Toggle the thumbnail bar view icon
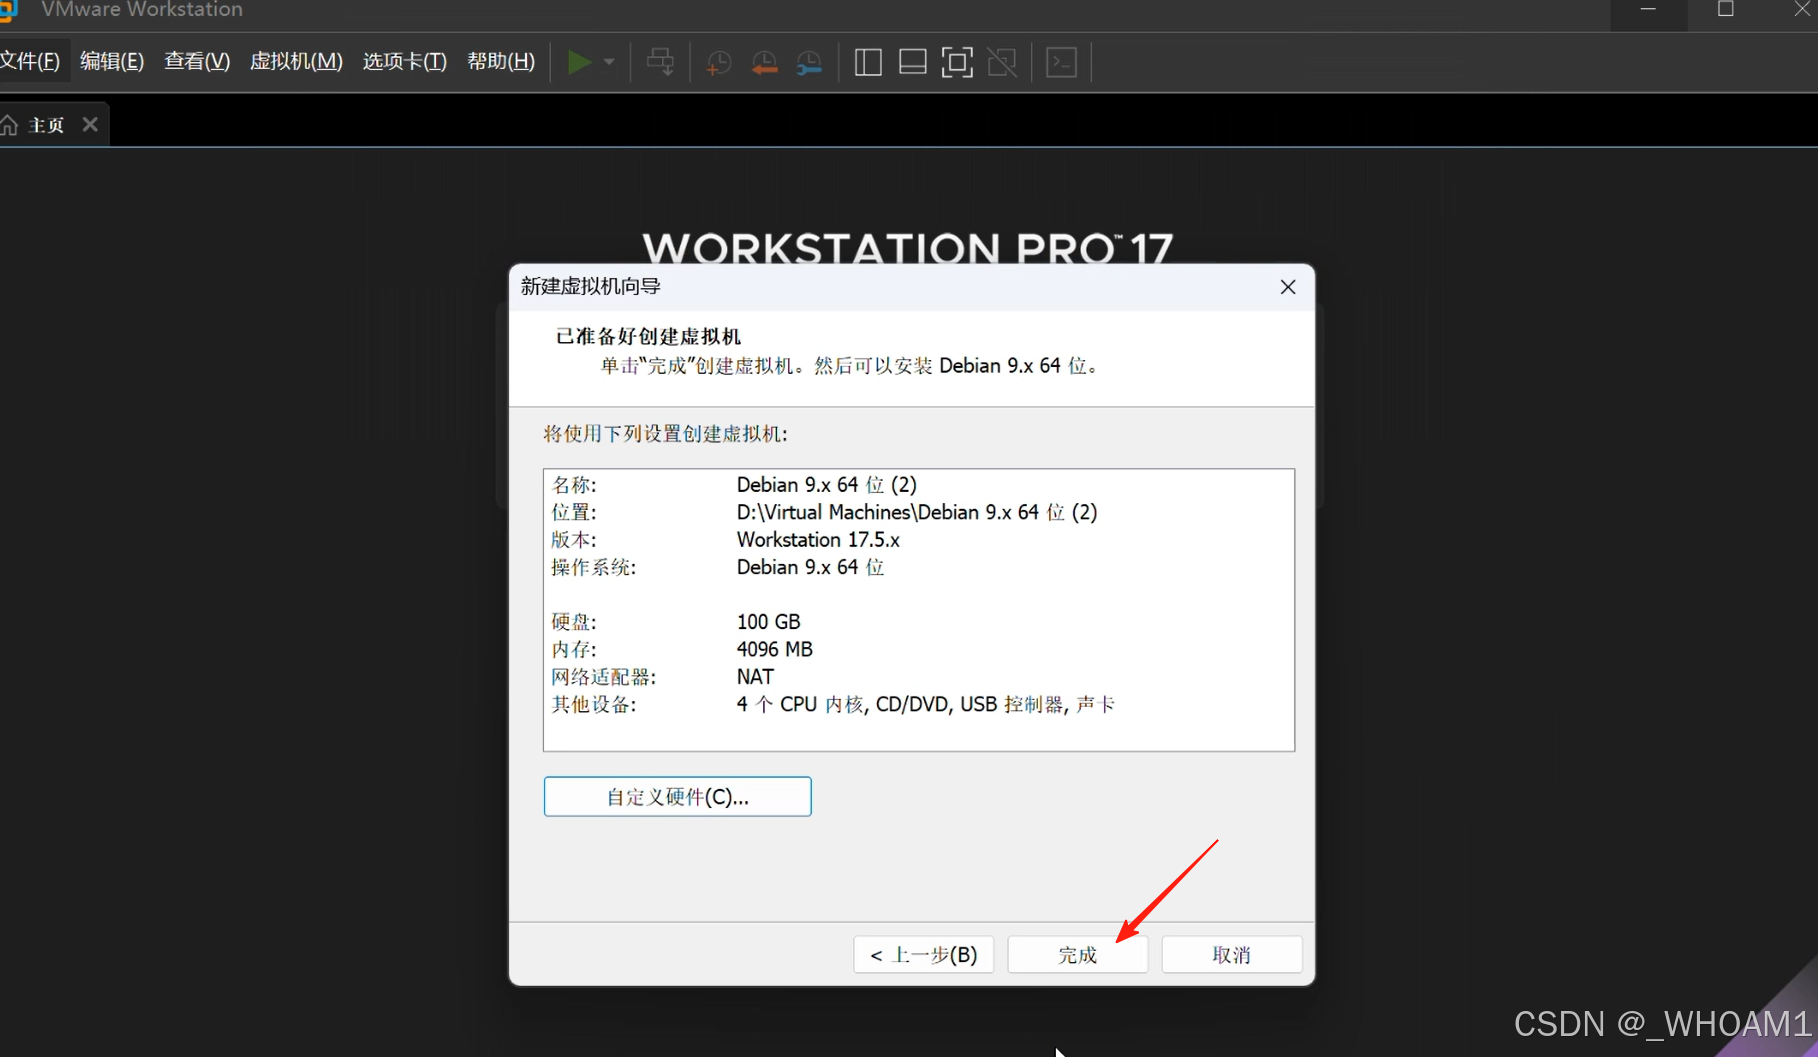This screenshot has height=1057, width=1818. tap(912, 62)
